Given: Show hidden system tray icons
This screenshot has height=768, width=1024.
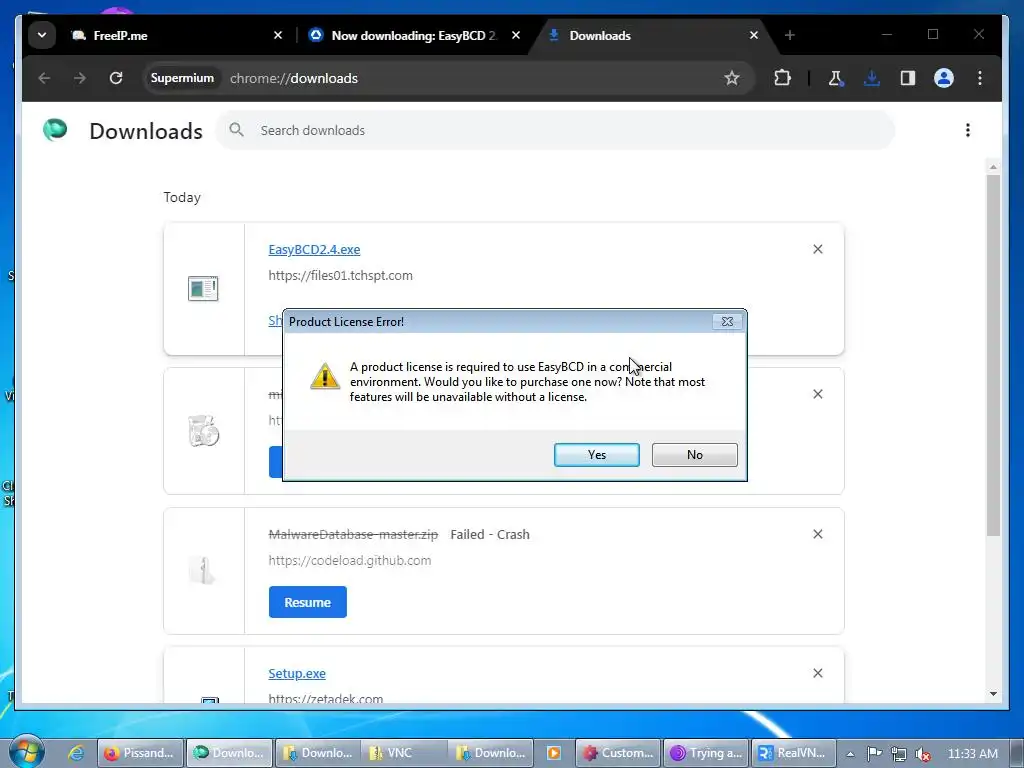Looking at the screenshot, I should point(850,754).
